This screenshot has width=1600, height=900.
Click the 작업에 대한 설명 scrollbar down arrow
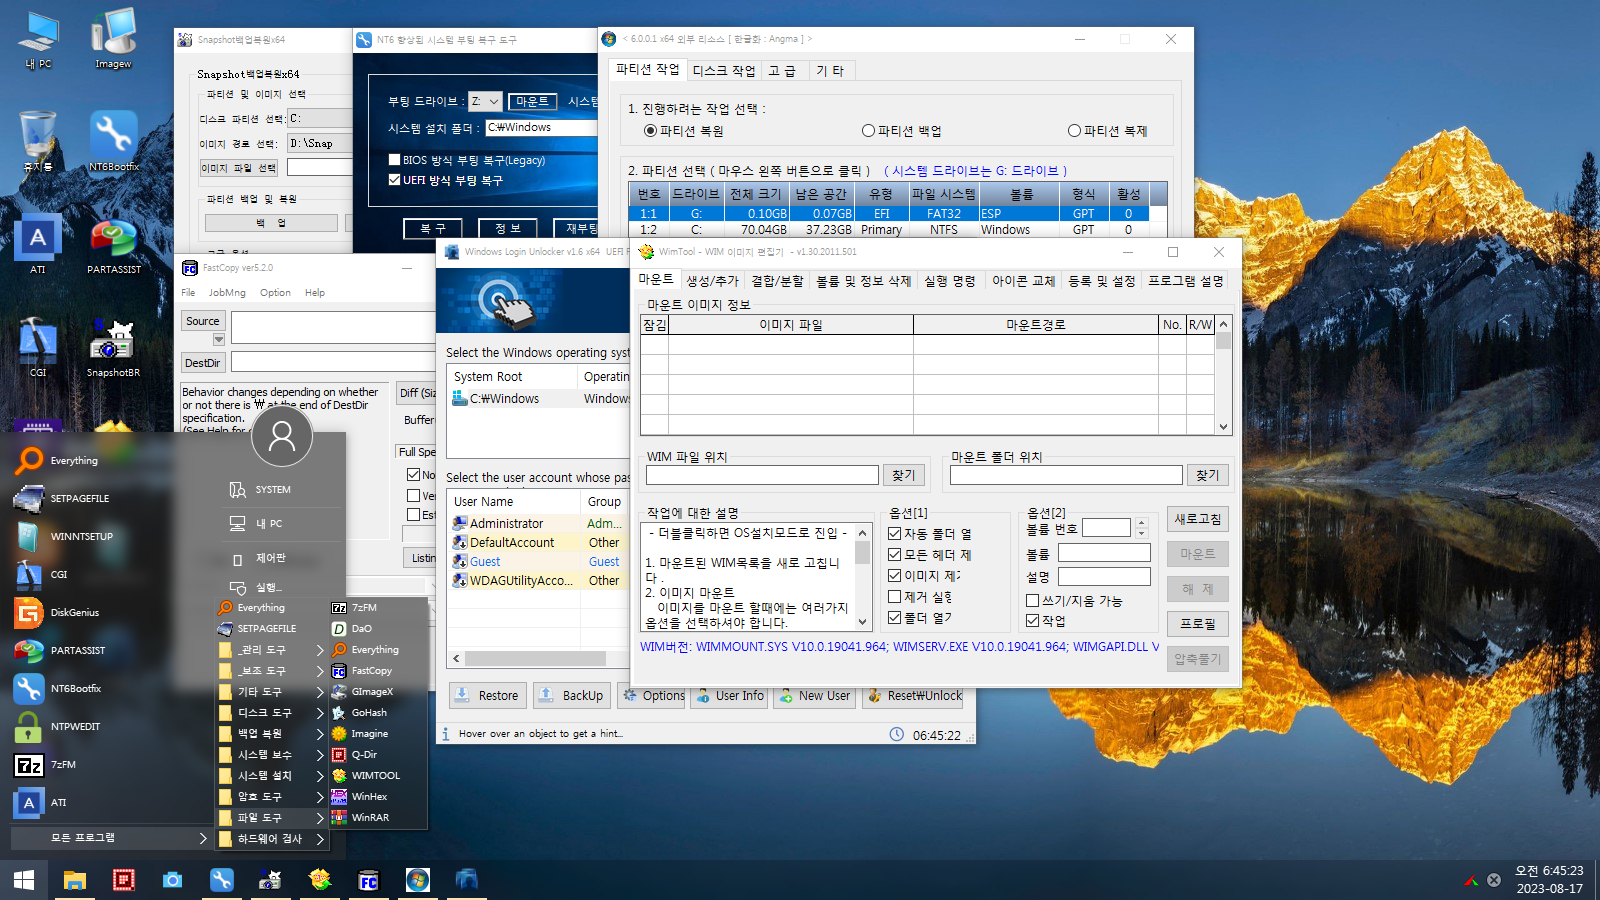coord(862,621)
